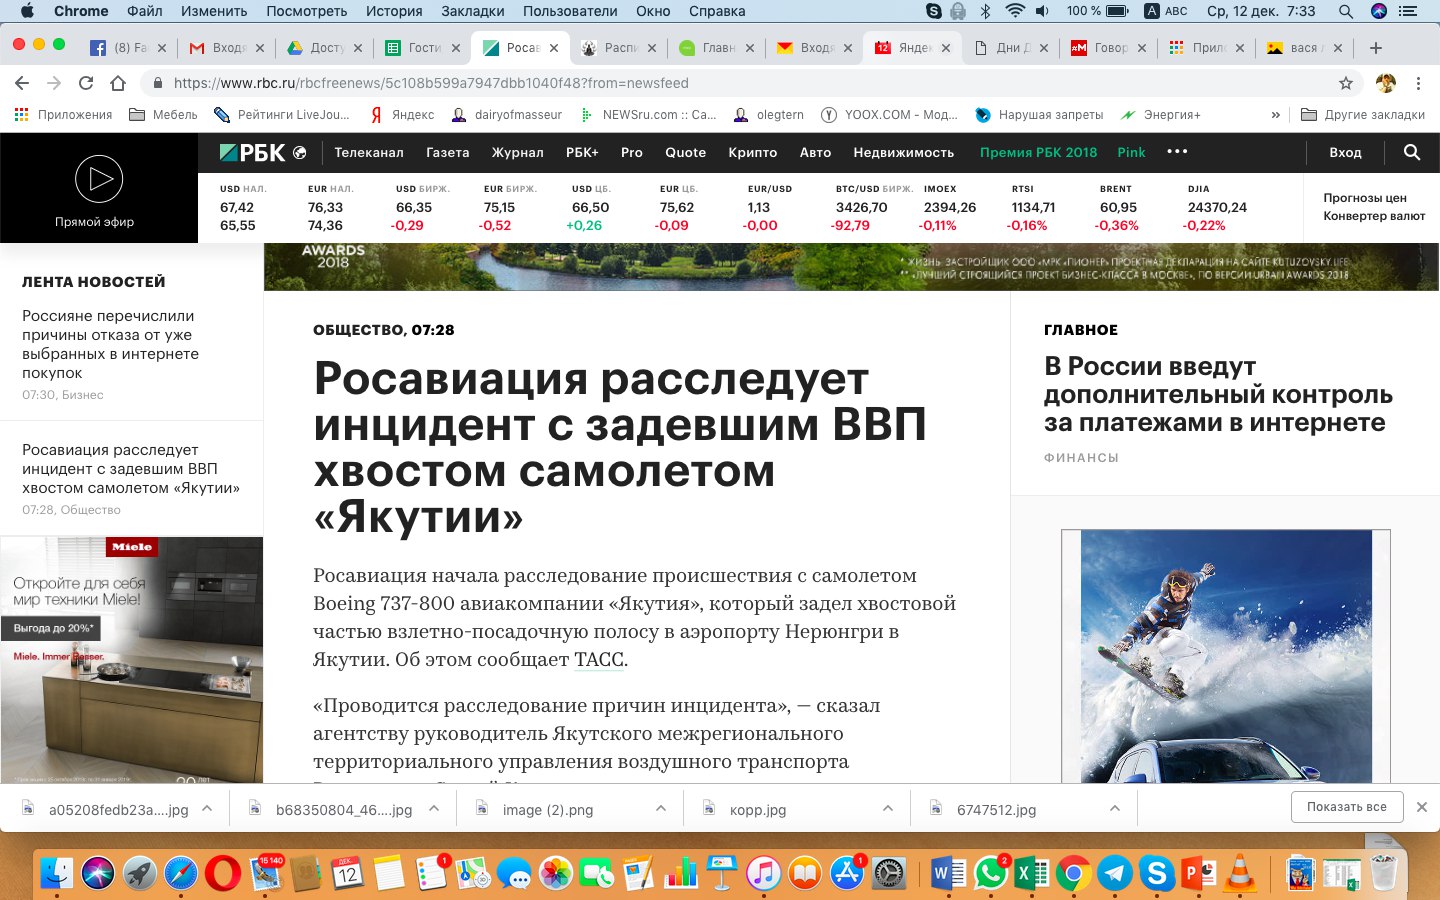Open the Недвижимость section
The image size is (1440, 900).
point(904,152)
